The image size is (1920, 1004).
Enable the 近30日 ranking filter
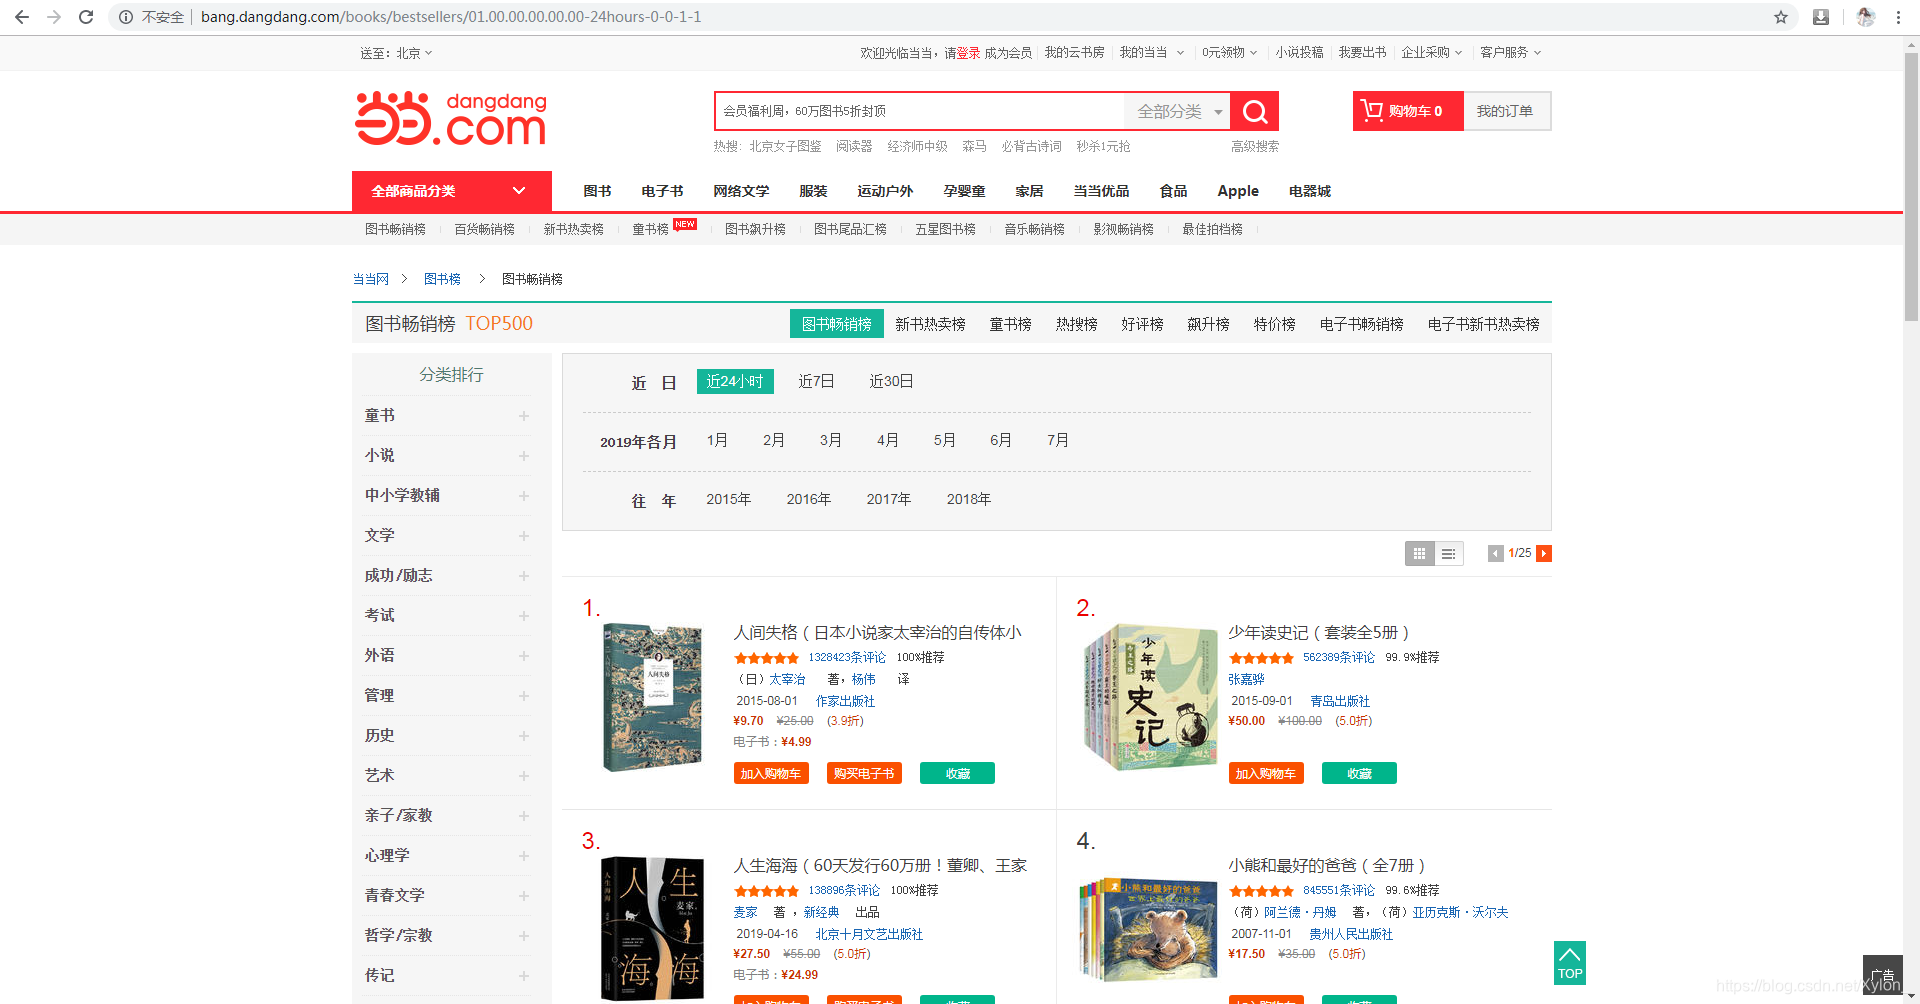(890, 381)
